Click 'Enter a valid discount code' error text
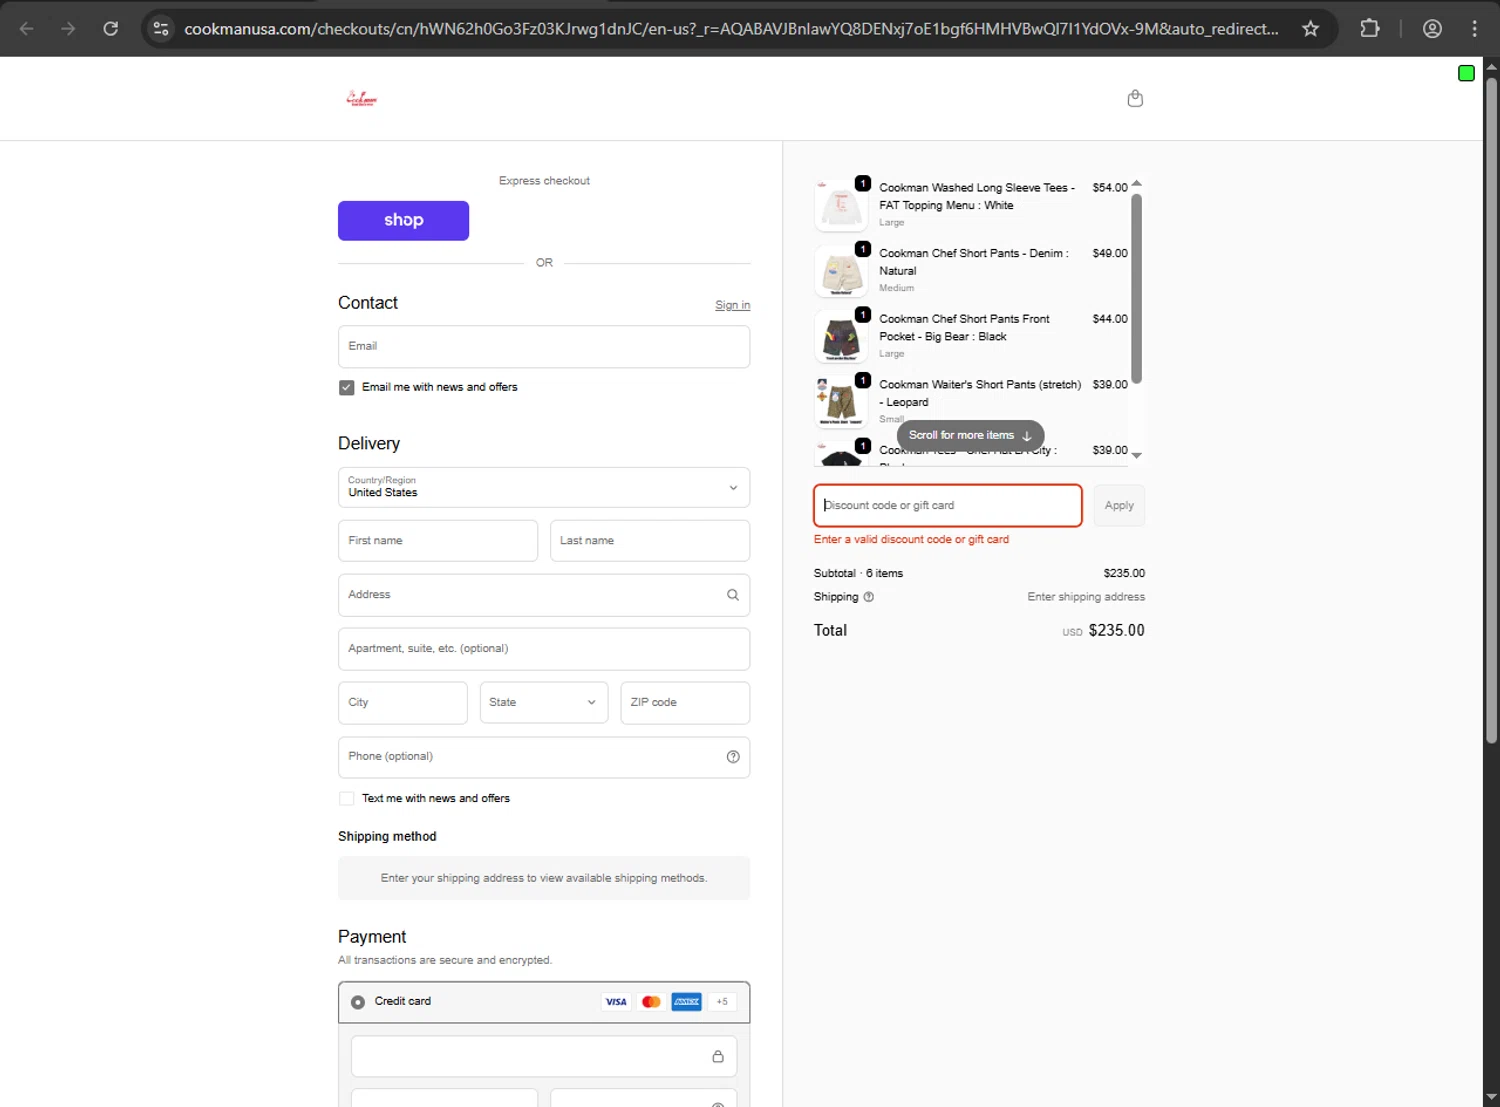Screen dimensions: 1500x1107 (911, 540)
